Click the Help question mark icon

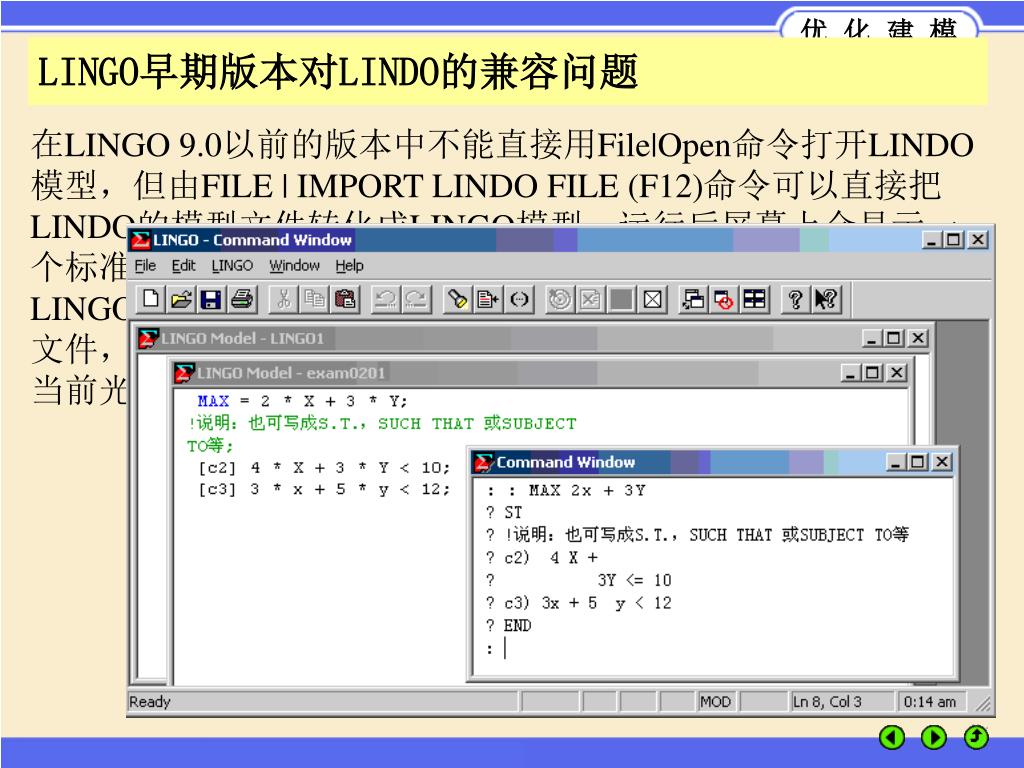coord(795,300)
